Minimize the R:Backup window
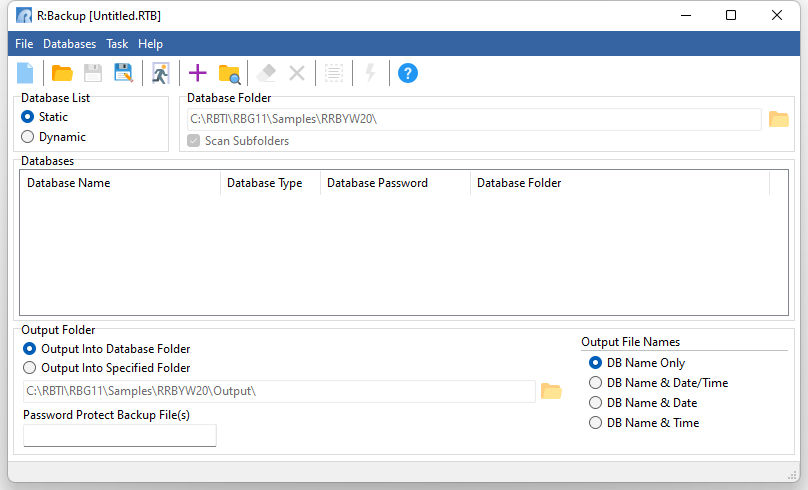Viewport: 808px width, 490px height. tap(686, 15)
